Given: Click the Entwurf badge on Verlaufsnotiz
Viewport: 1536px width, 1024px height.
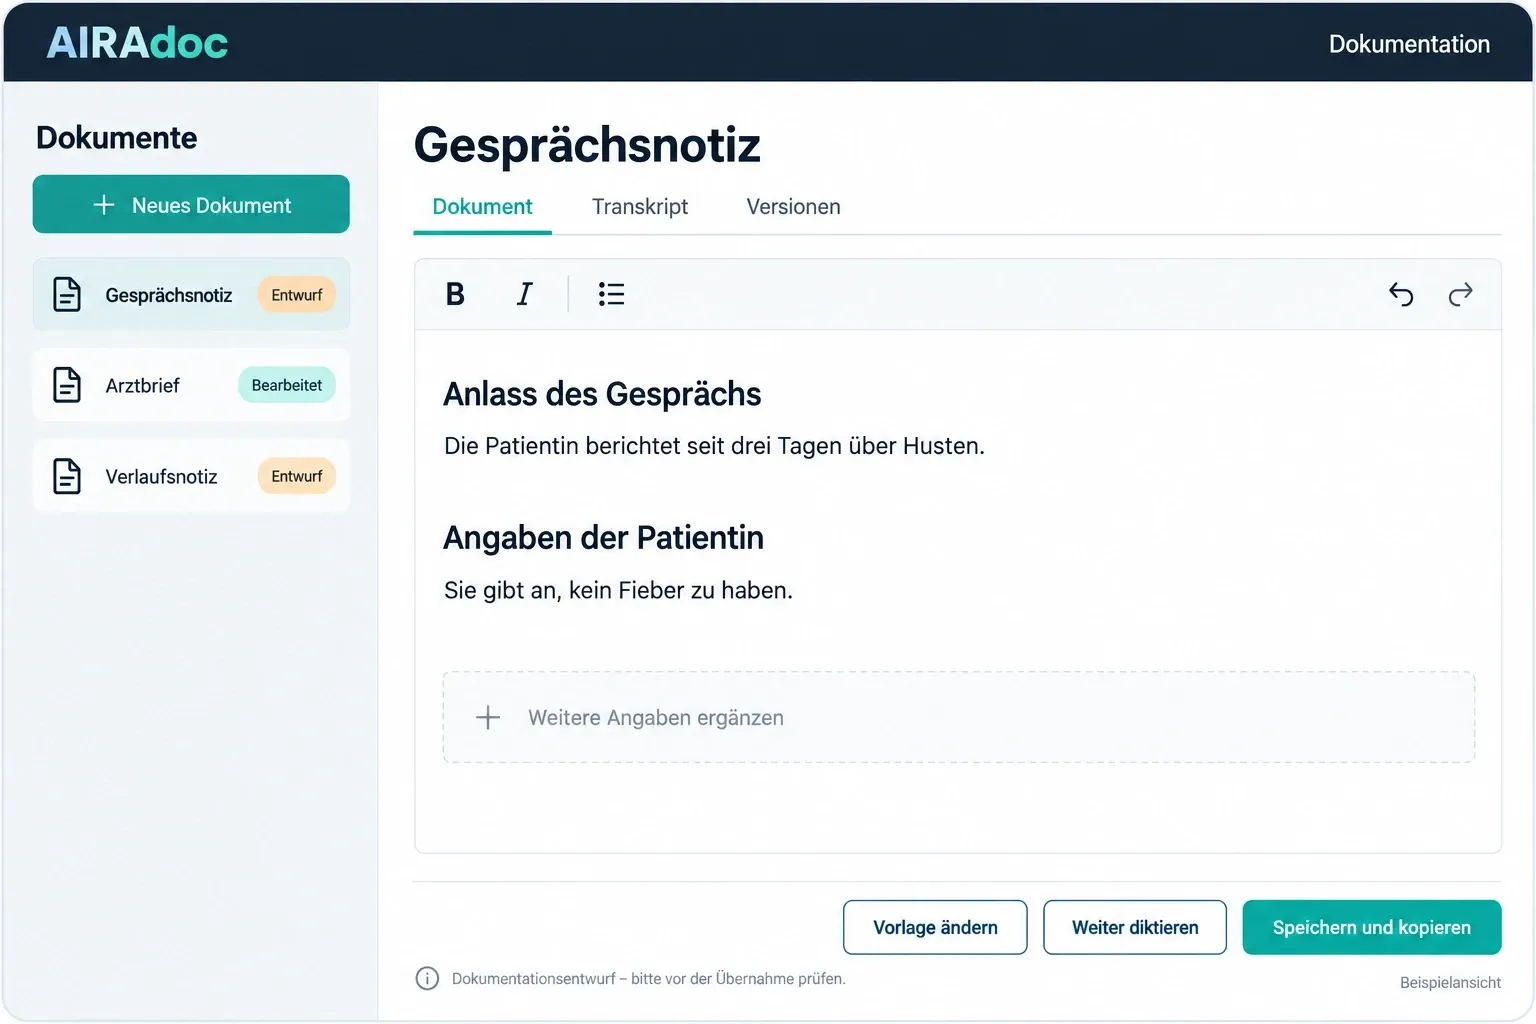Looking at the screenshot, I should click(297, 476).
